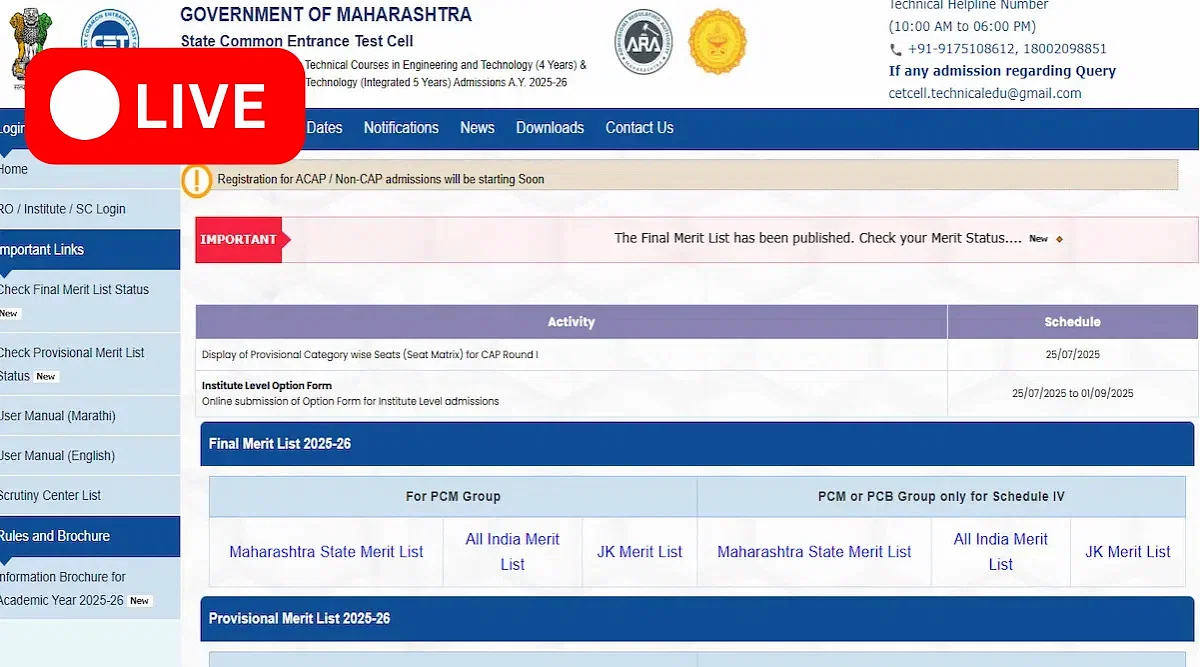1200x667 pixels.
Task: Open Check Final Merit List Status link
Action: 74,290
